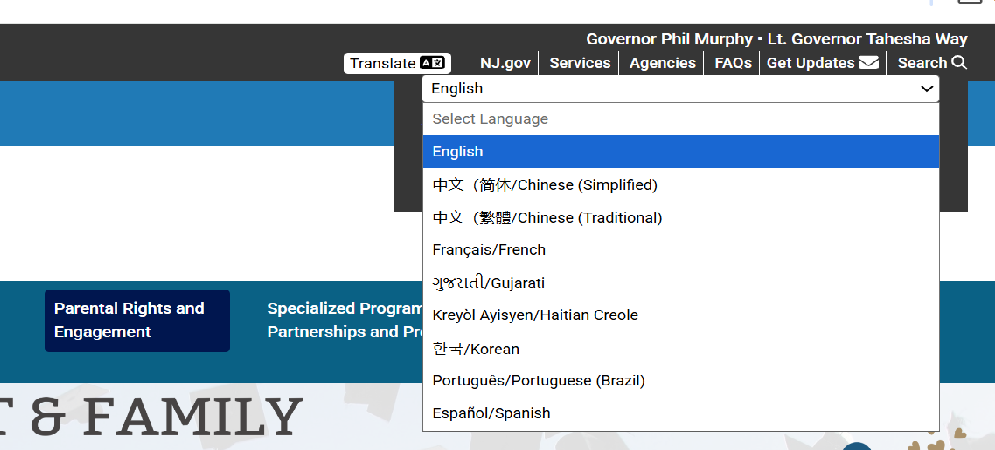Open the Agencies link
Image resolution: width=995 pixels, height=450 pixels.
tap(662, 63)
